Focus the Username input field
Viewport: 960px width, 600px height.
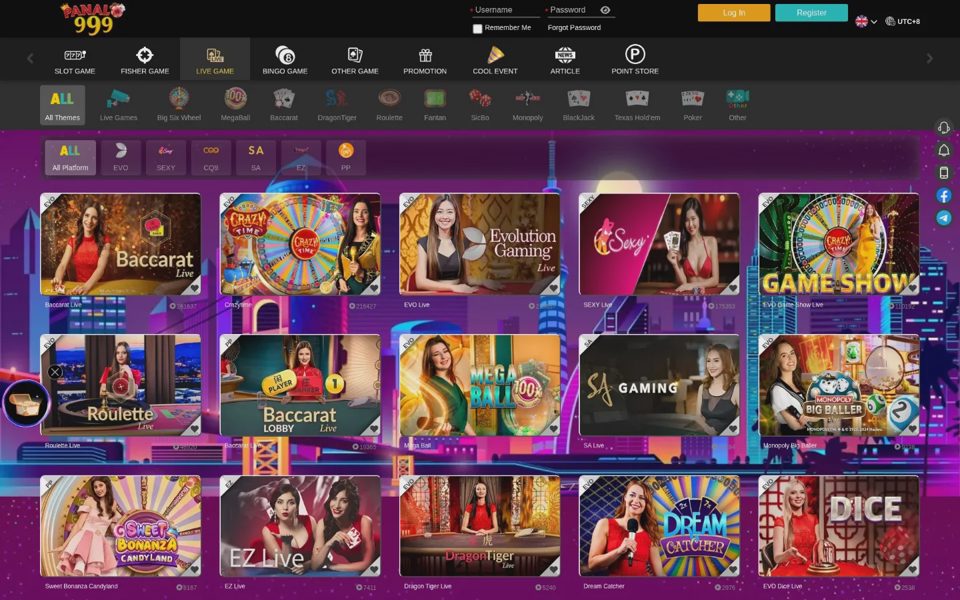pyautogui.click(x=506, y=10)
